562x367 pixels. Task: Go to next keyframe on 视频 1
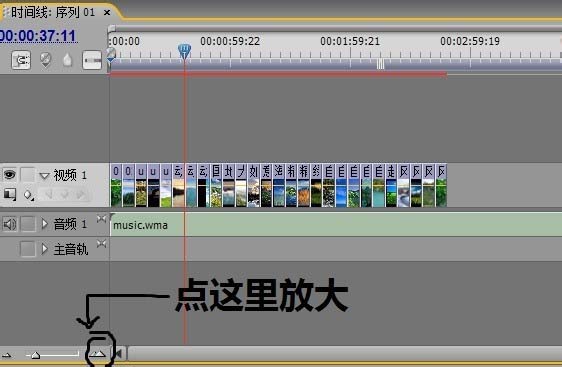pyautogui.click(x=80, y=195)
